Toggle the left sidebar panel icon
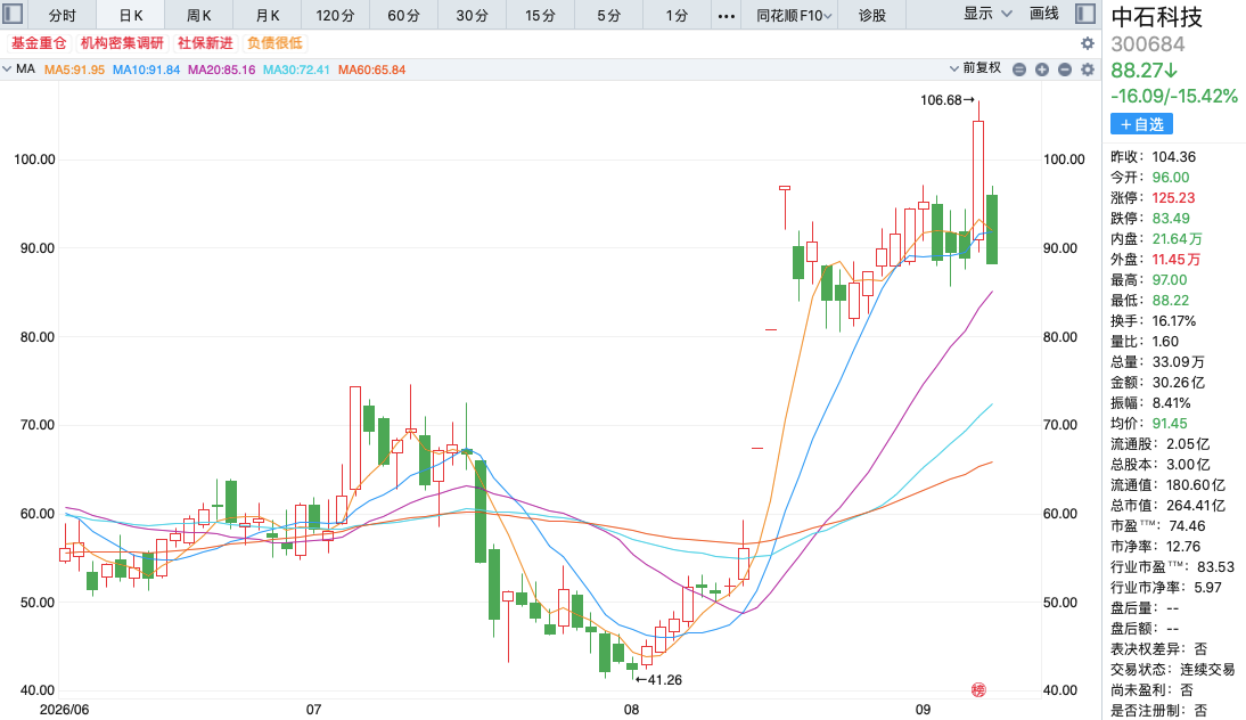The width and height of the screenshot is (1246, 720). (15, 14)
